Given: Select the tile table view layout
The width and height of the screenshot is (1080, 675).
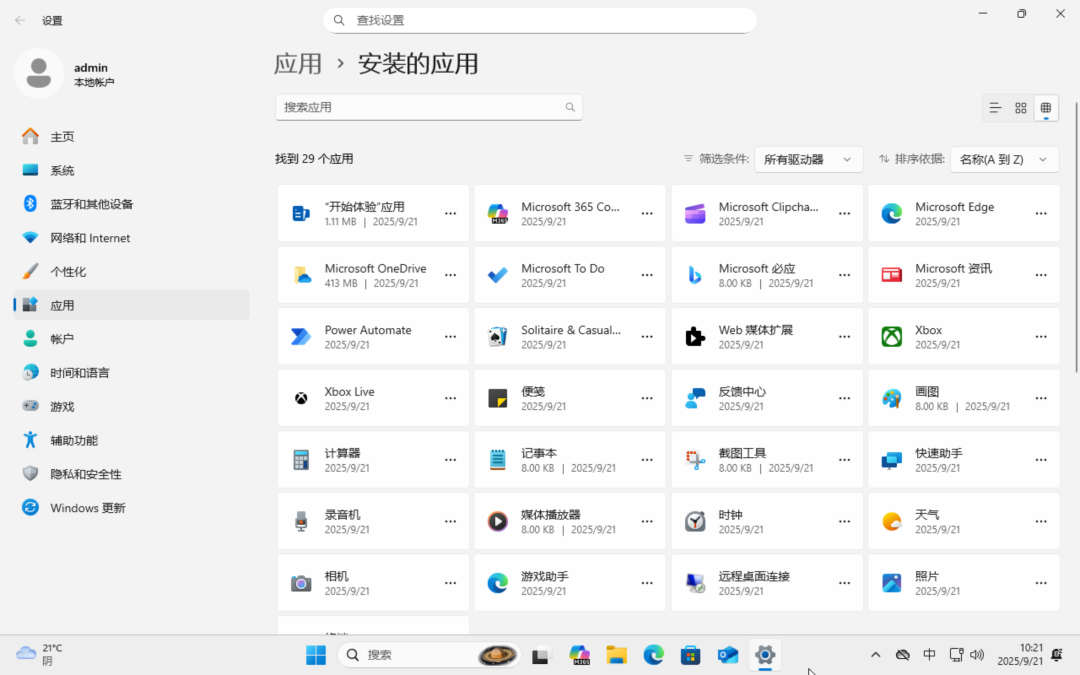Looking at the screenshot, I should point(1046,108).
